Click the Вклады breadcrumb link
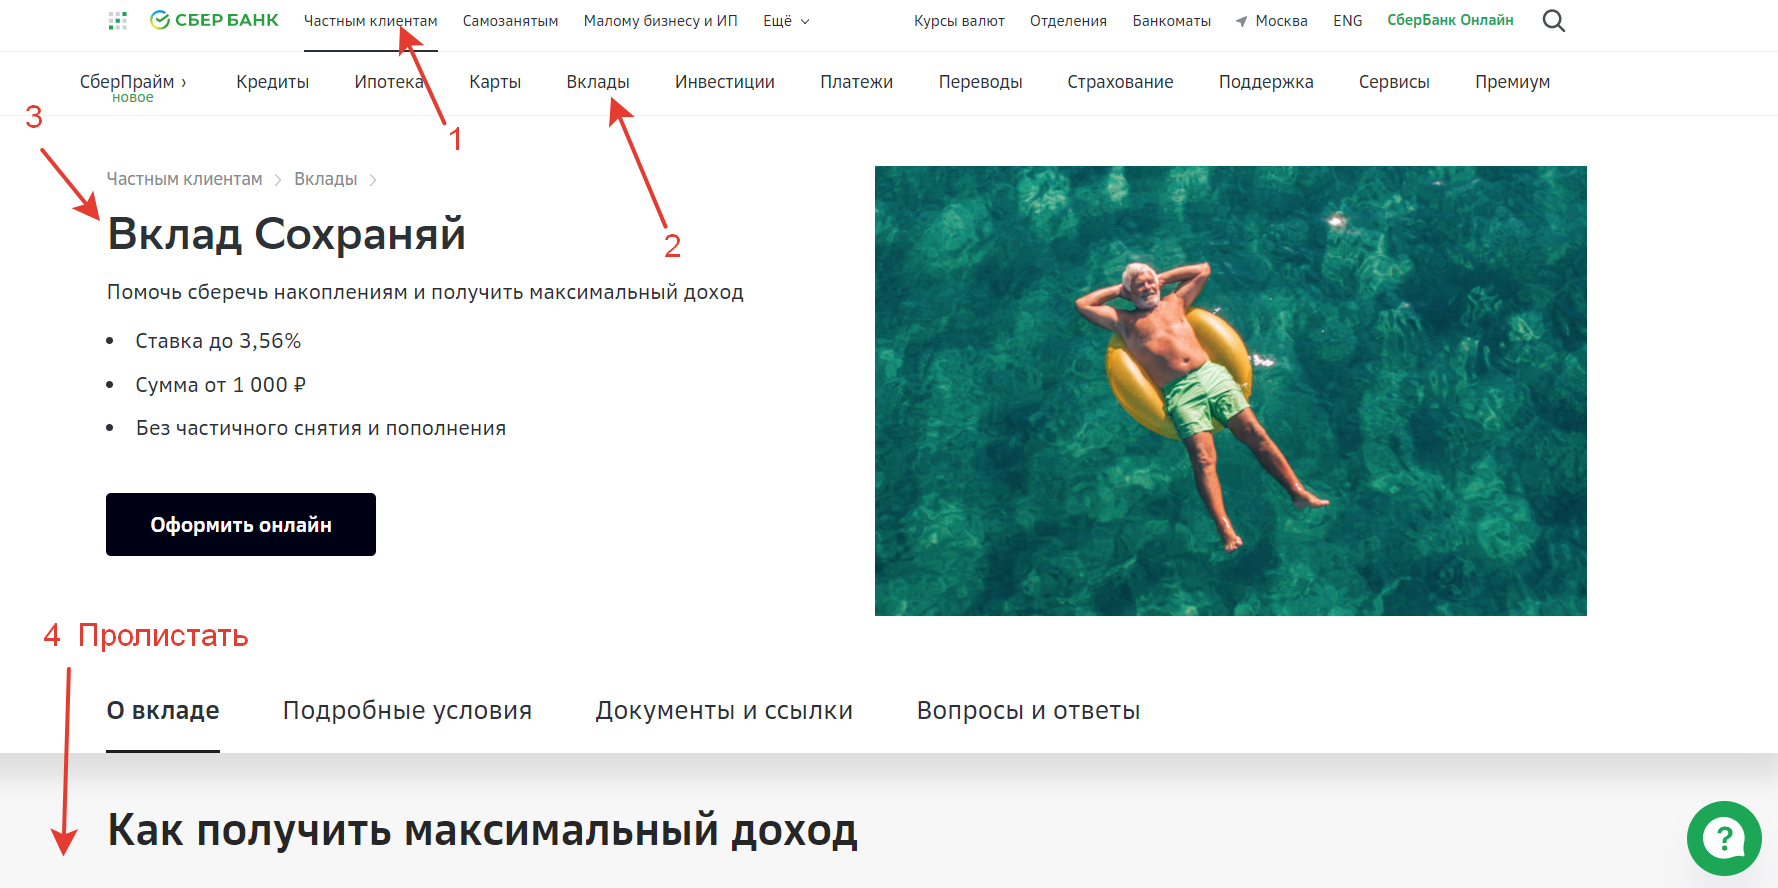 325,179
